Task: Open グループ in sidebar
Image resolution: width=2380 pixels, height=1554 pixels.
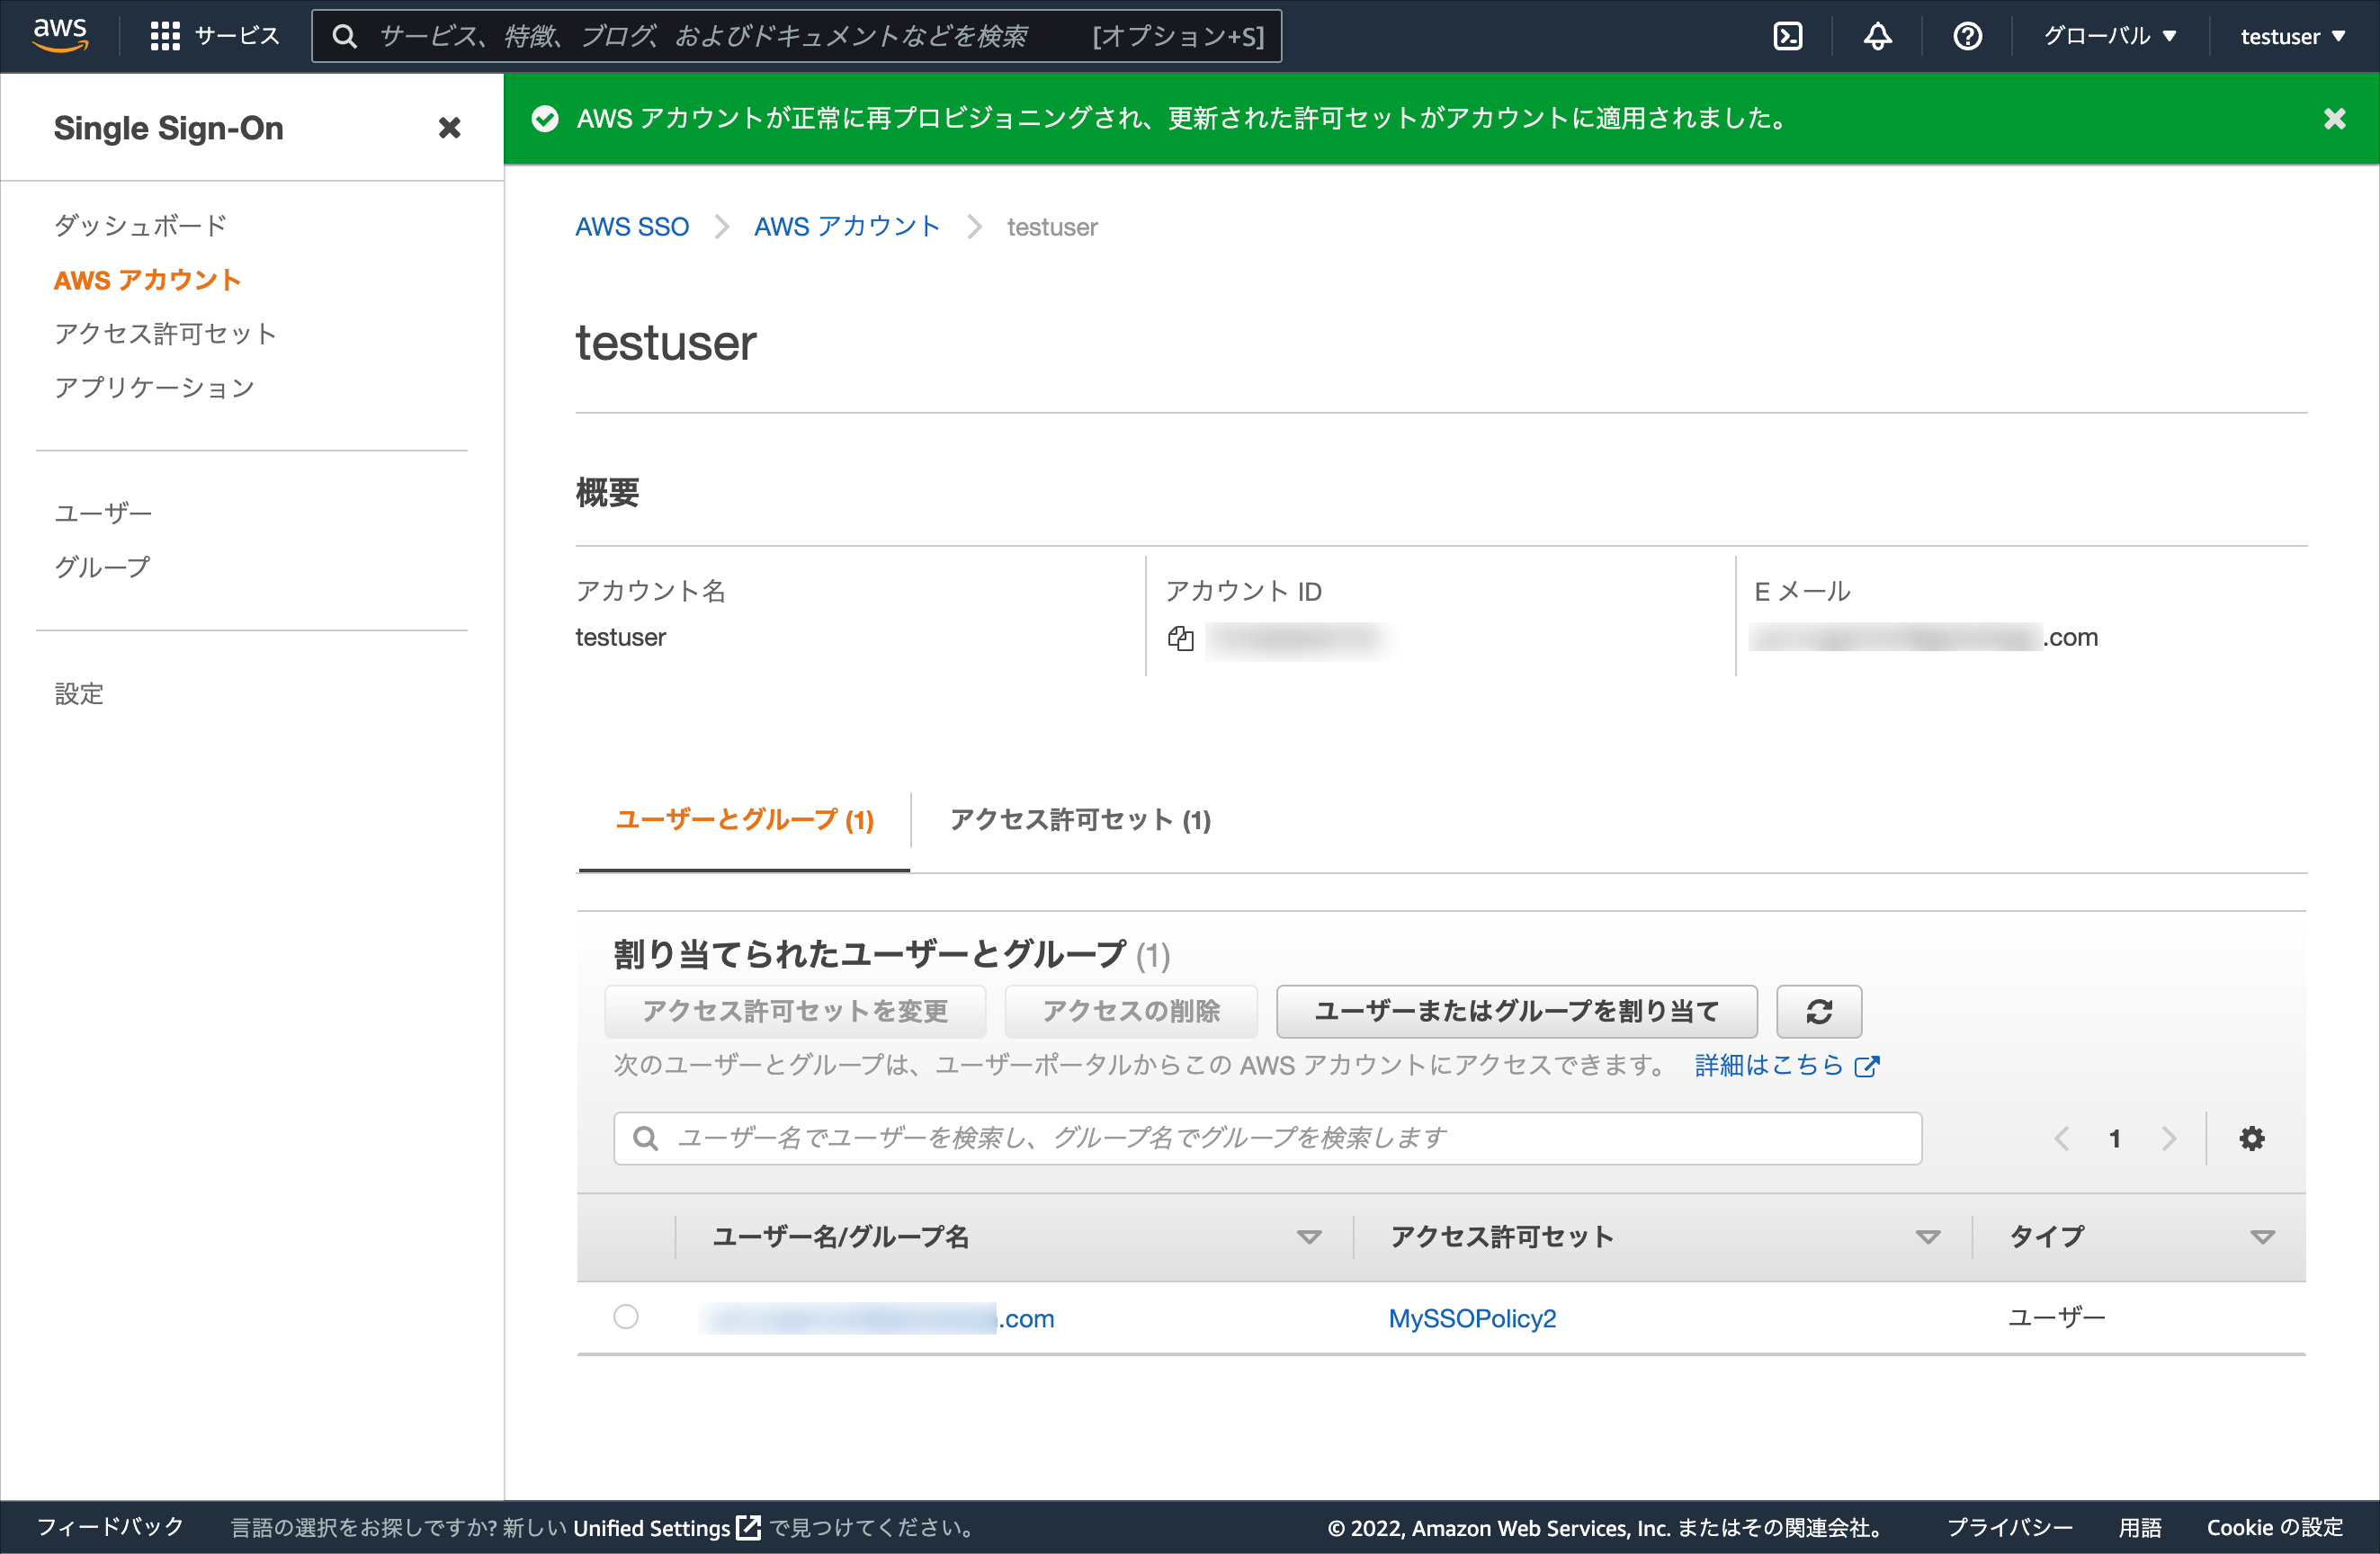Action: (x=102, y=567)
